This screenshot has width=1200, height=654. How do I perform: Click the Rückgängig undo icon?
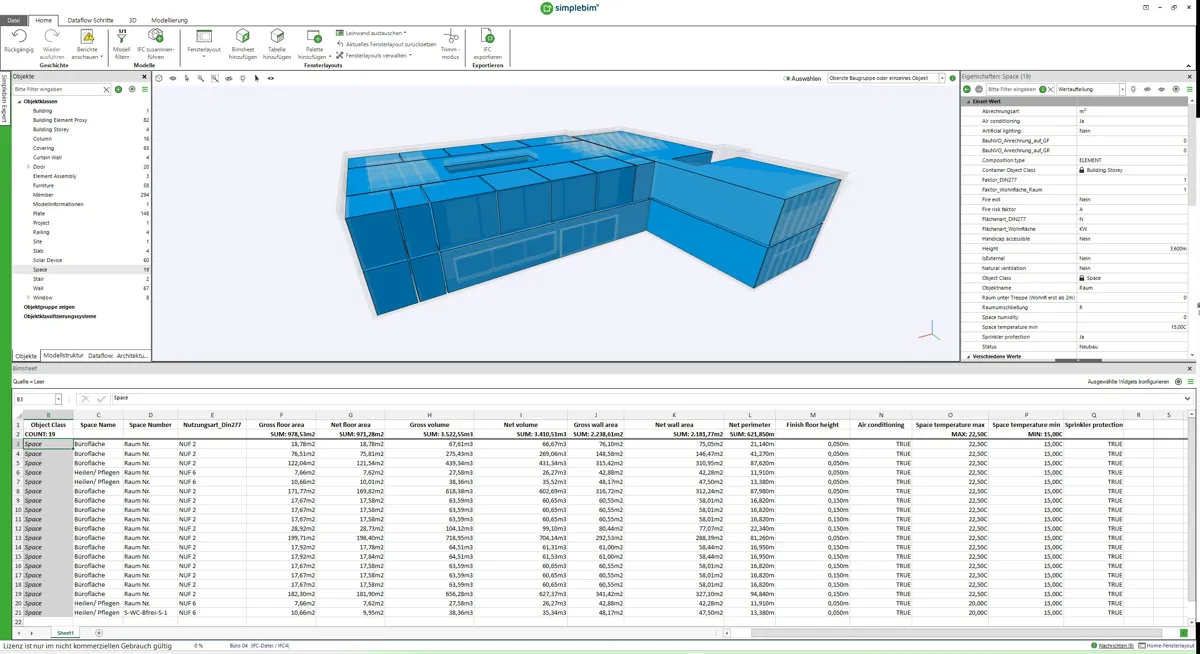click(x=18, y=37)
